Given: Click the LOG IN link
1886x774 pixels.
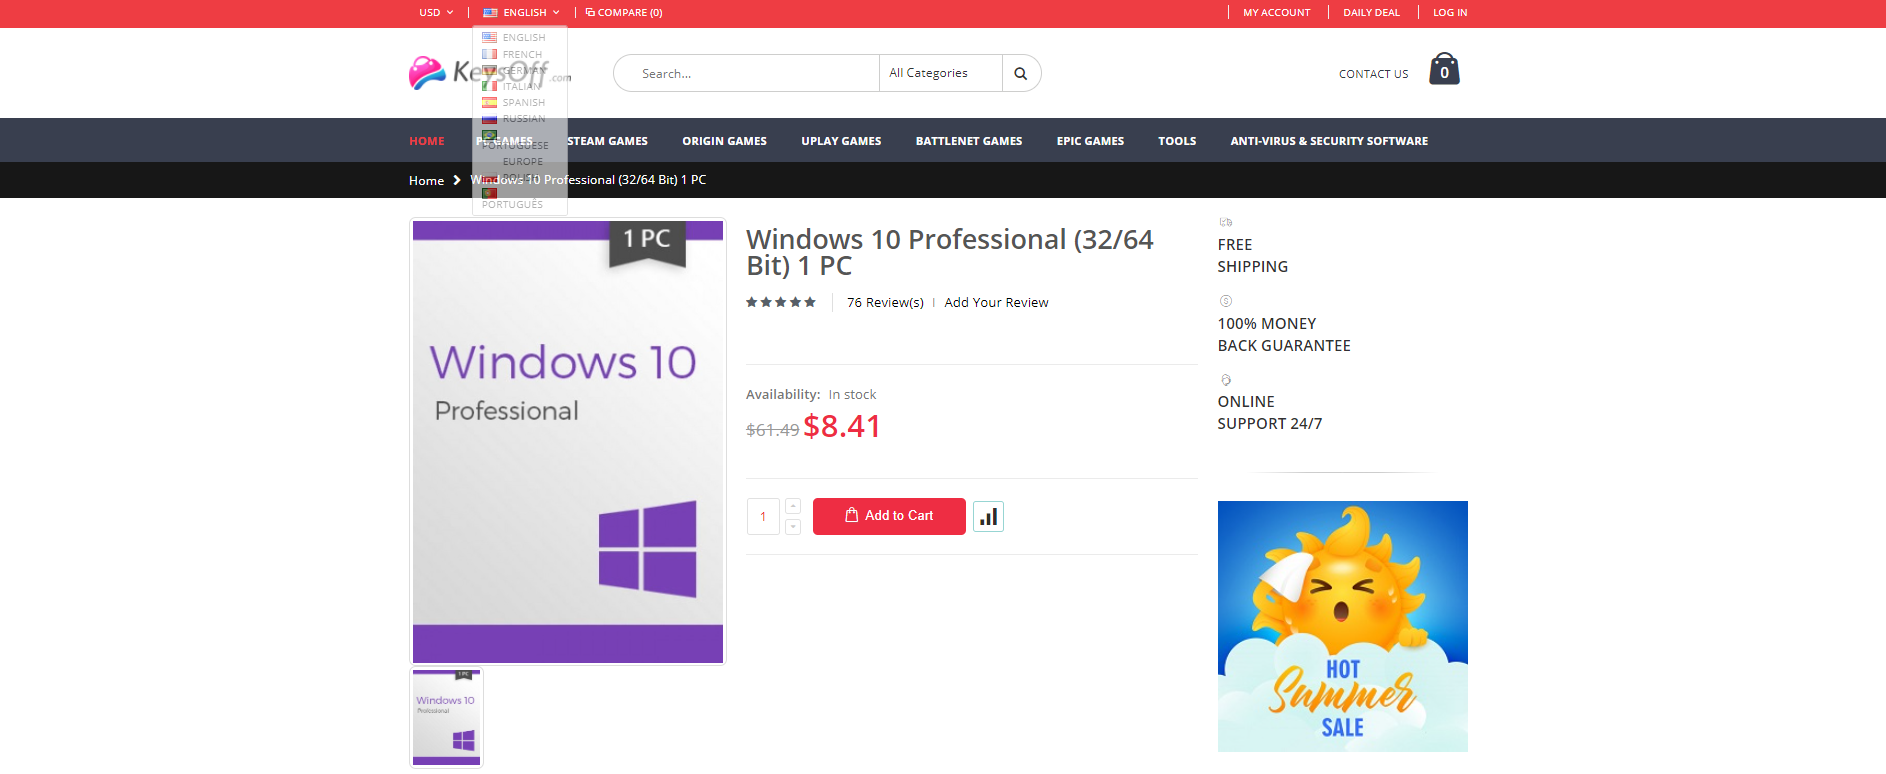Looking at the screenshot, I should click(x=1450, y=13).
